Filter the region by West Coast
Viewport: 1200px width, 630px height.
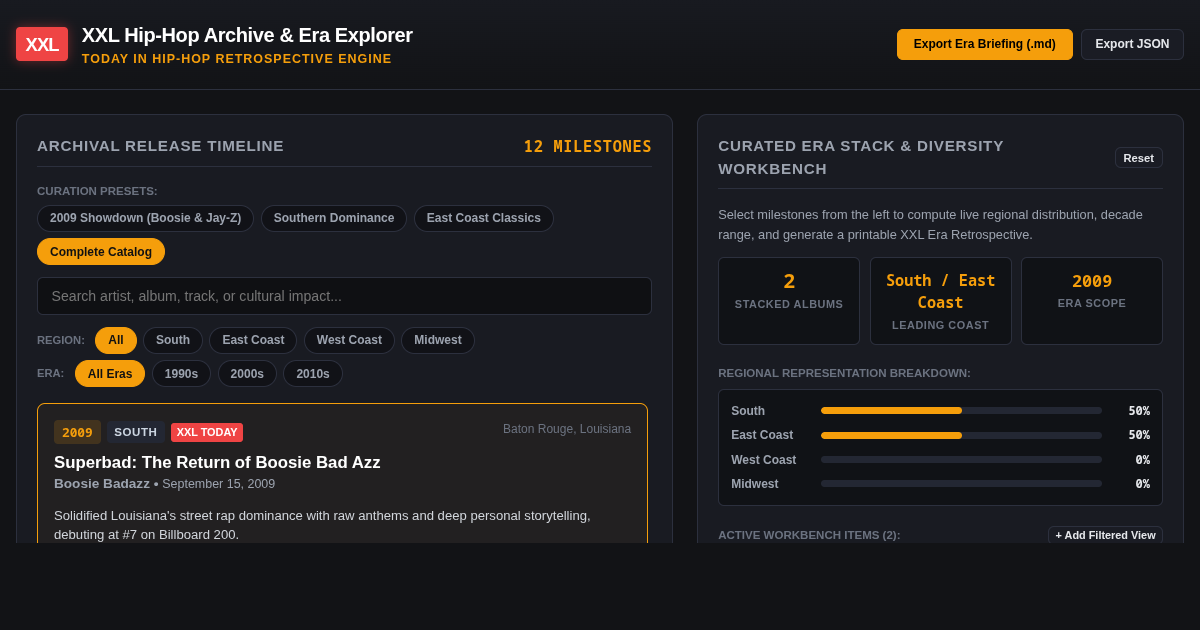click(x=349, y=340)
